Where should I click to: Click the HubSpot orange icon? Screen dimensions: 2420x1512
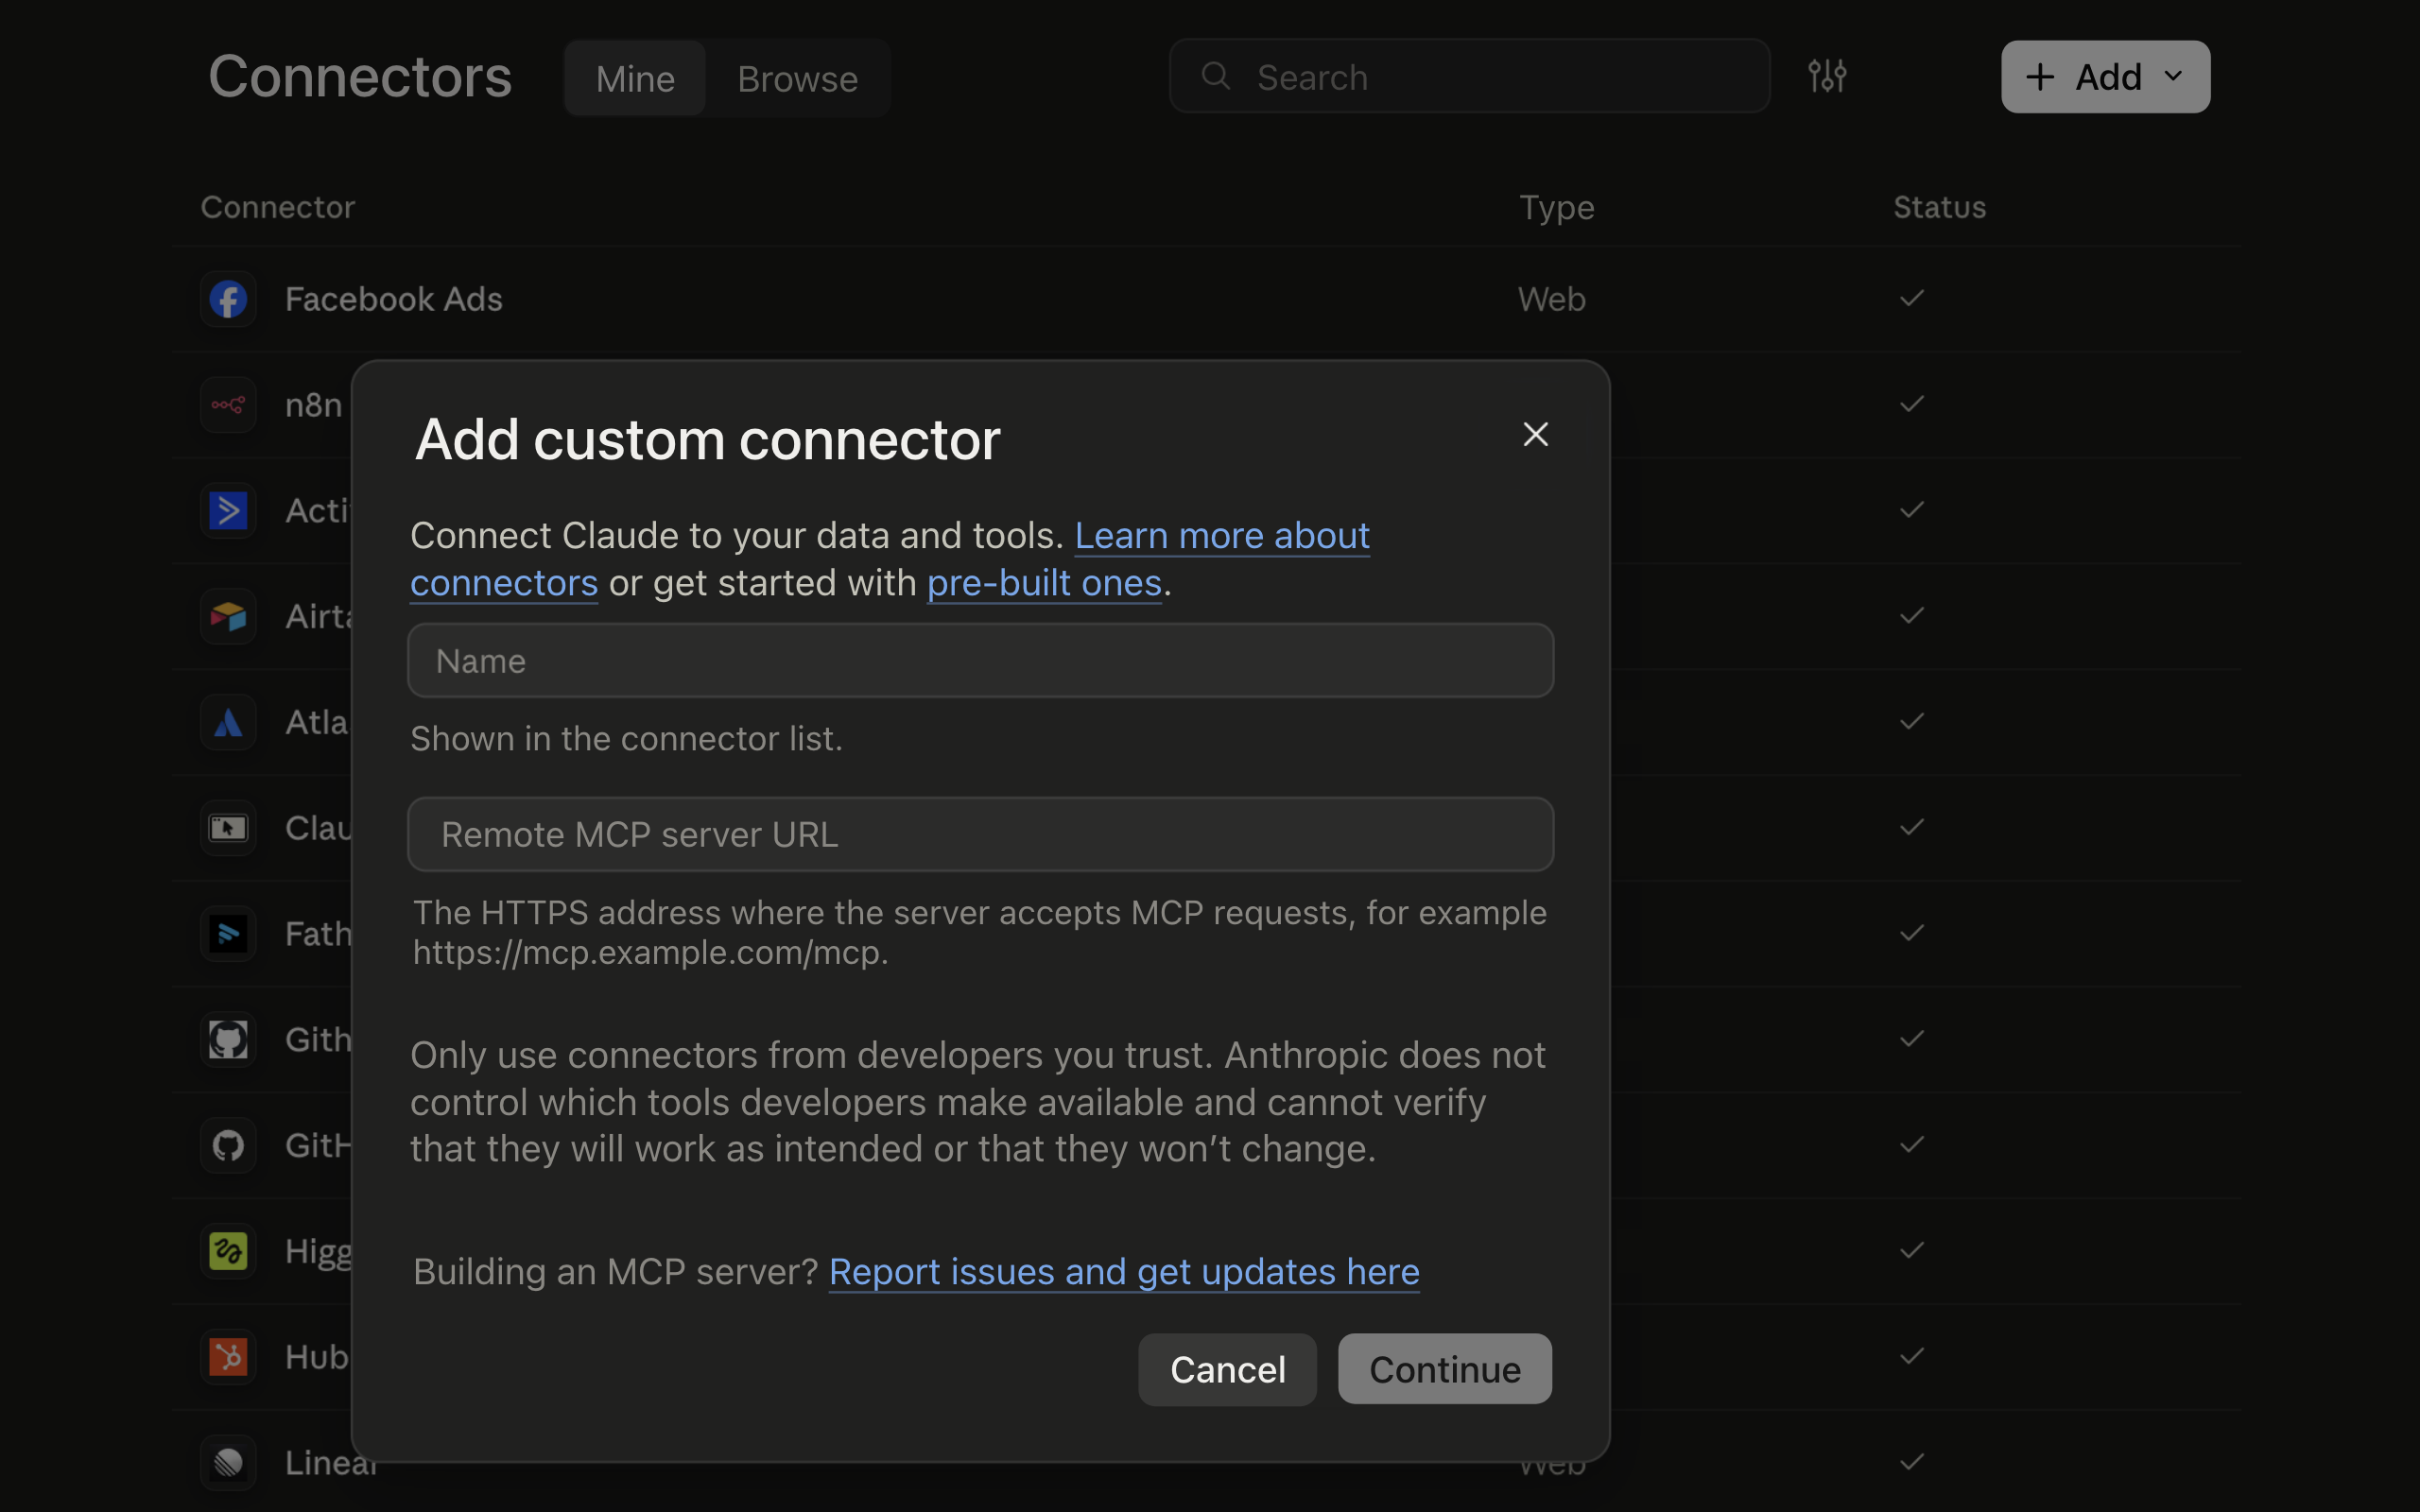[x=228, y=1357]
